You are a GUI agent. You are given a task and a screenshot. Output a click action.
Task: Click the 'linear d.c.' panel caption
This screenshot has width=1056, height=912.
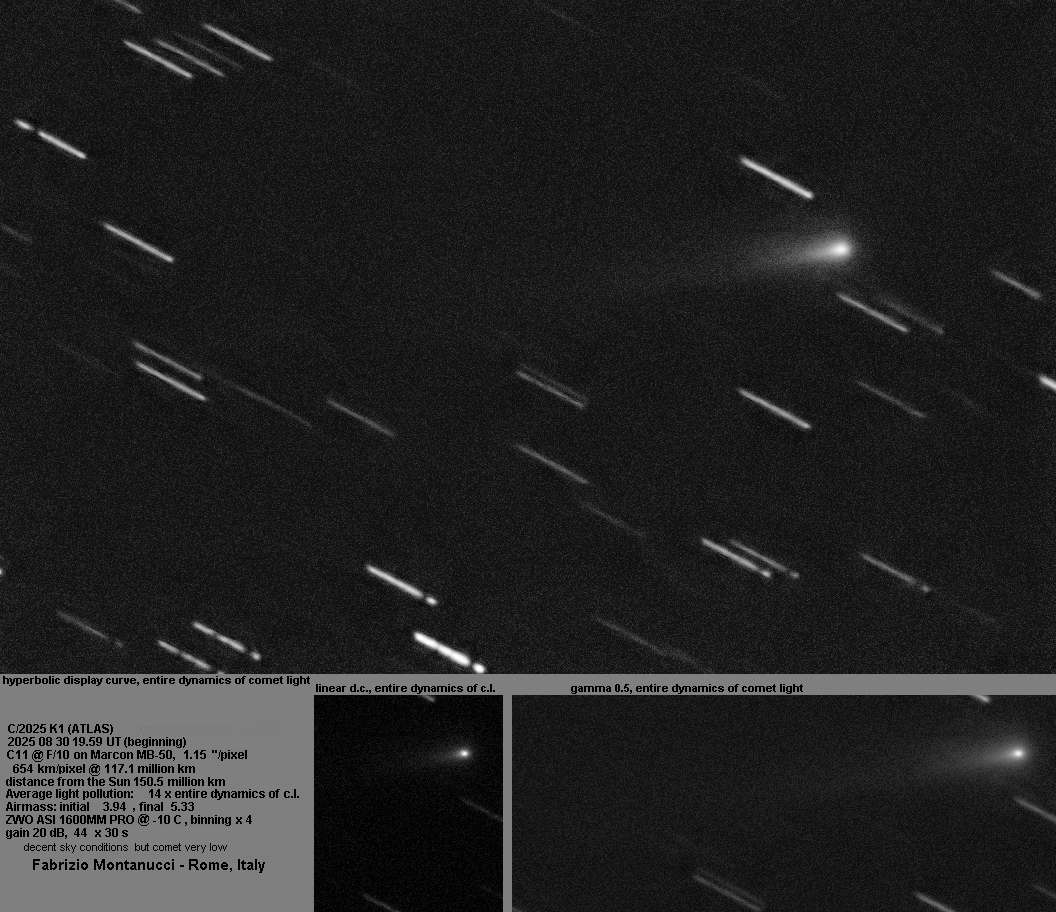405,688
